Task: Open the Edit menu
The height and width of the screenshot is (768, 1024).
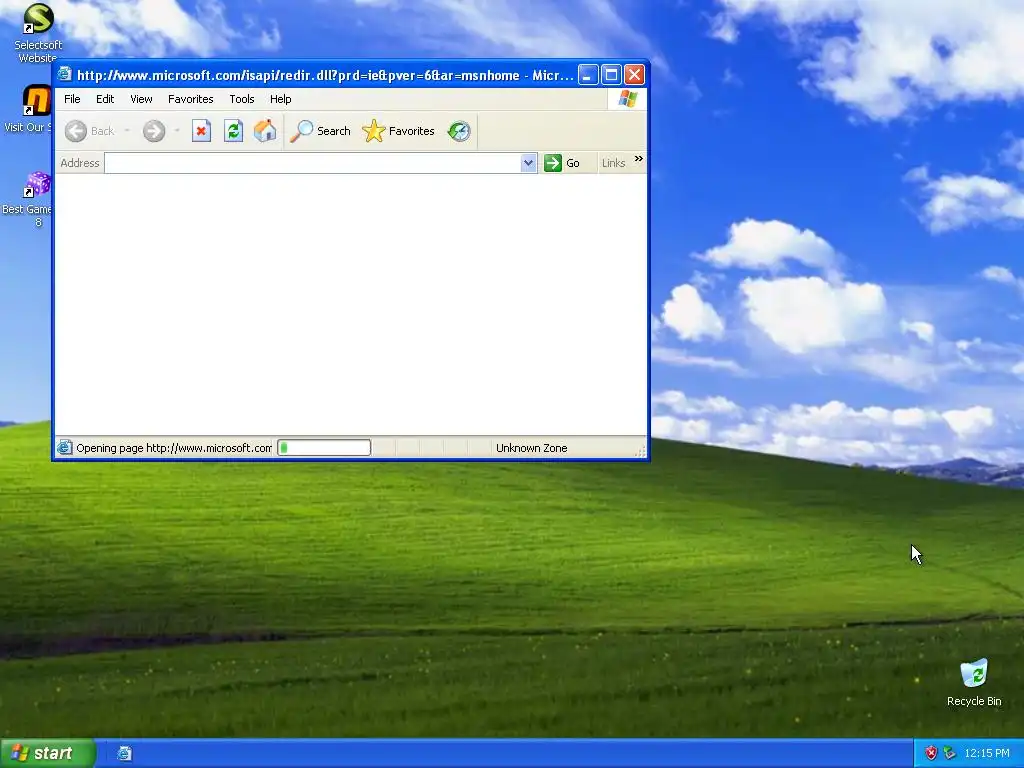Action: pos(105,99)
